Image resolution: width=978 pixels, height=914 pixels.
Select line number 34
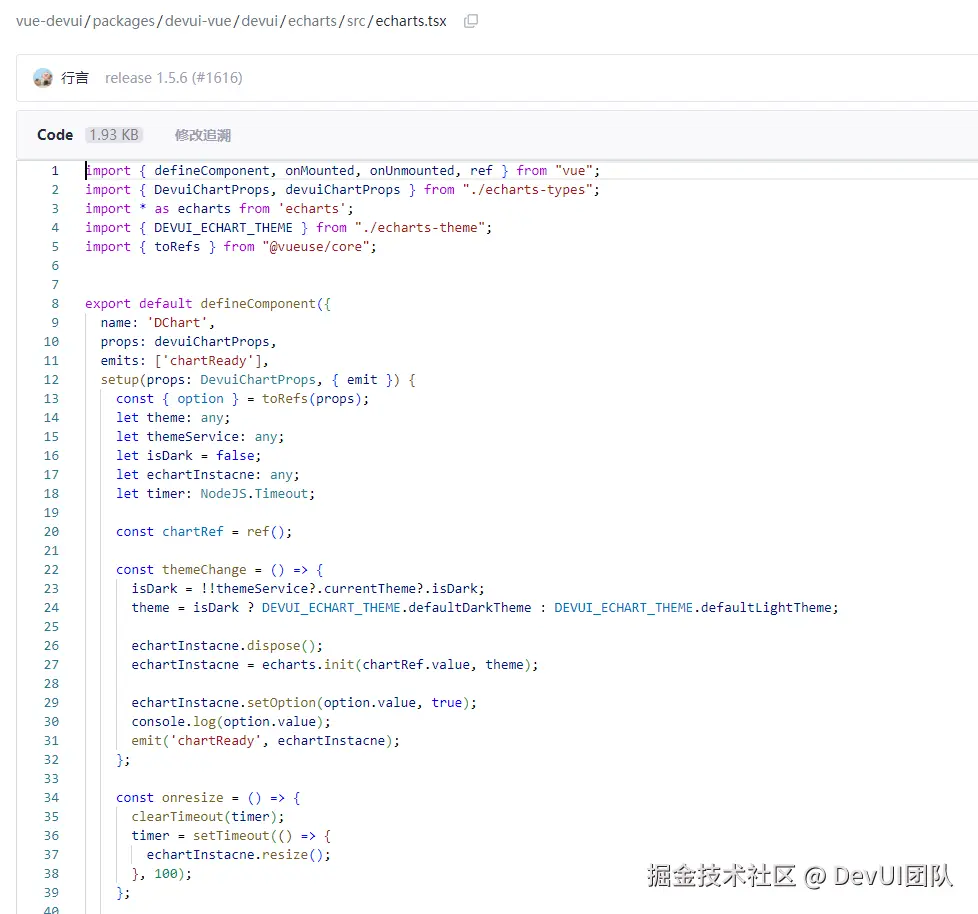point(52,798)
